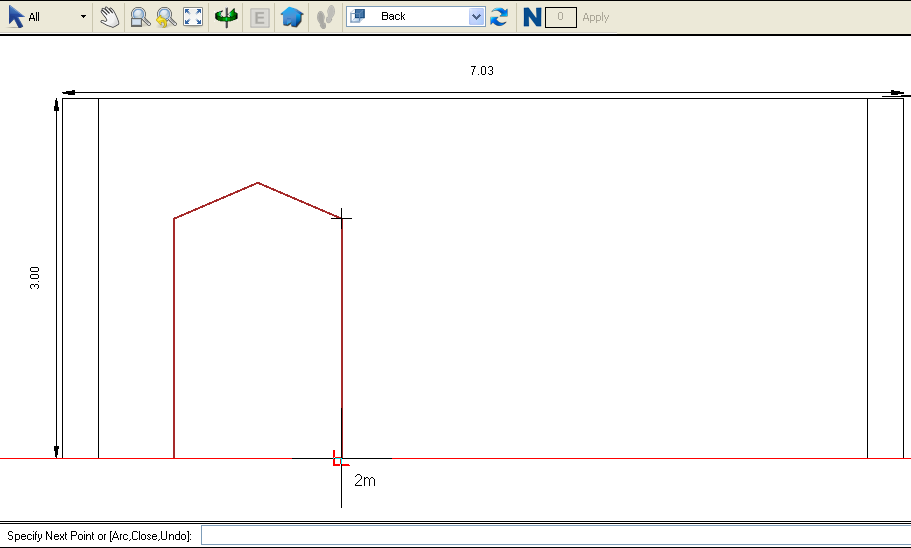Click the 2m cursor distance label
The width and height of the screenshot is (911, 548).
365,481
